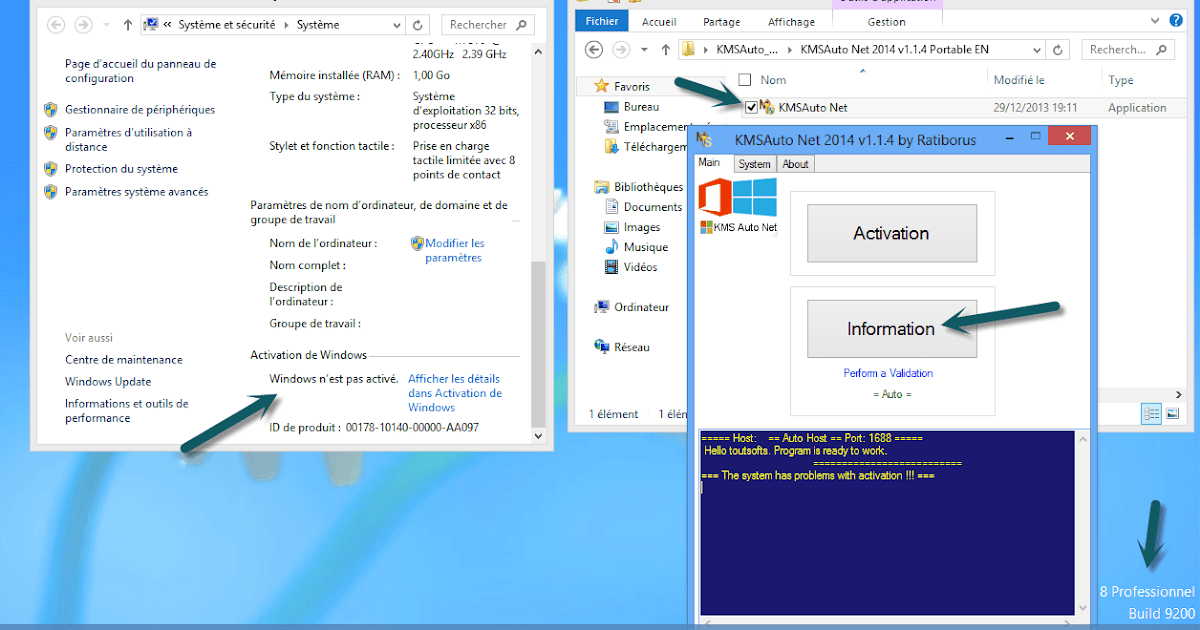This screenshot has width=1200, height=630.
Task: Expand the Système address bar history dropdown
Action: coord(396,25)
